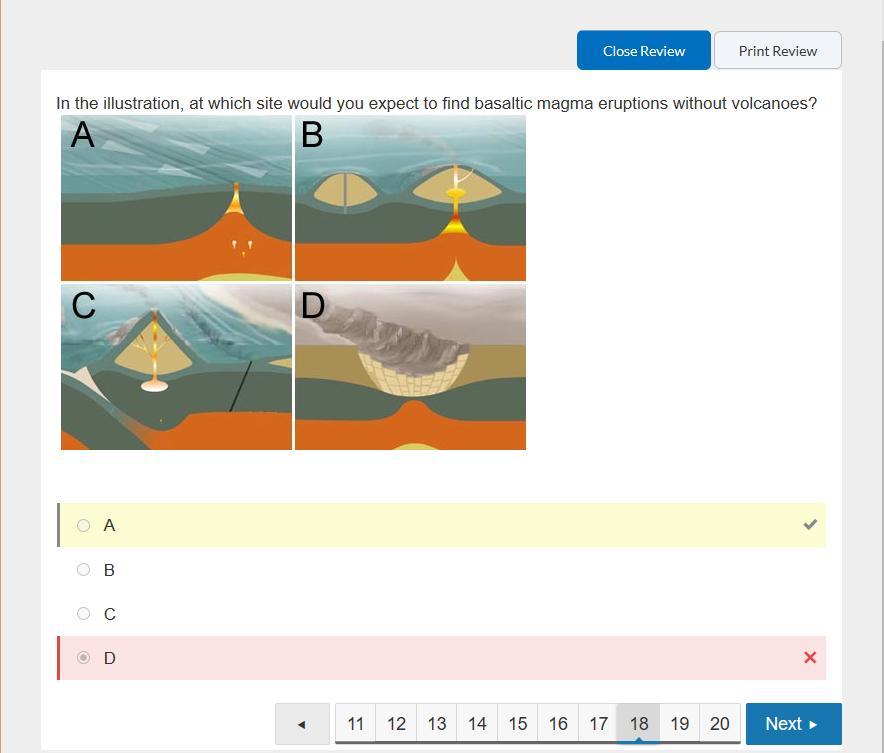Click the Close Review button
The height and width of the screenshot is (753, 884).
pos(643,51)
